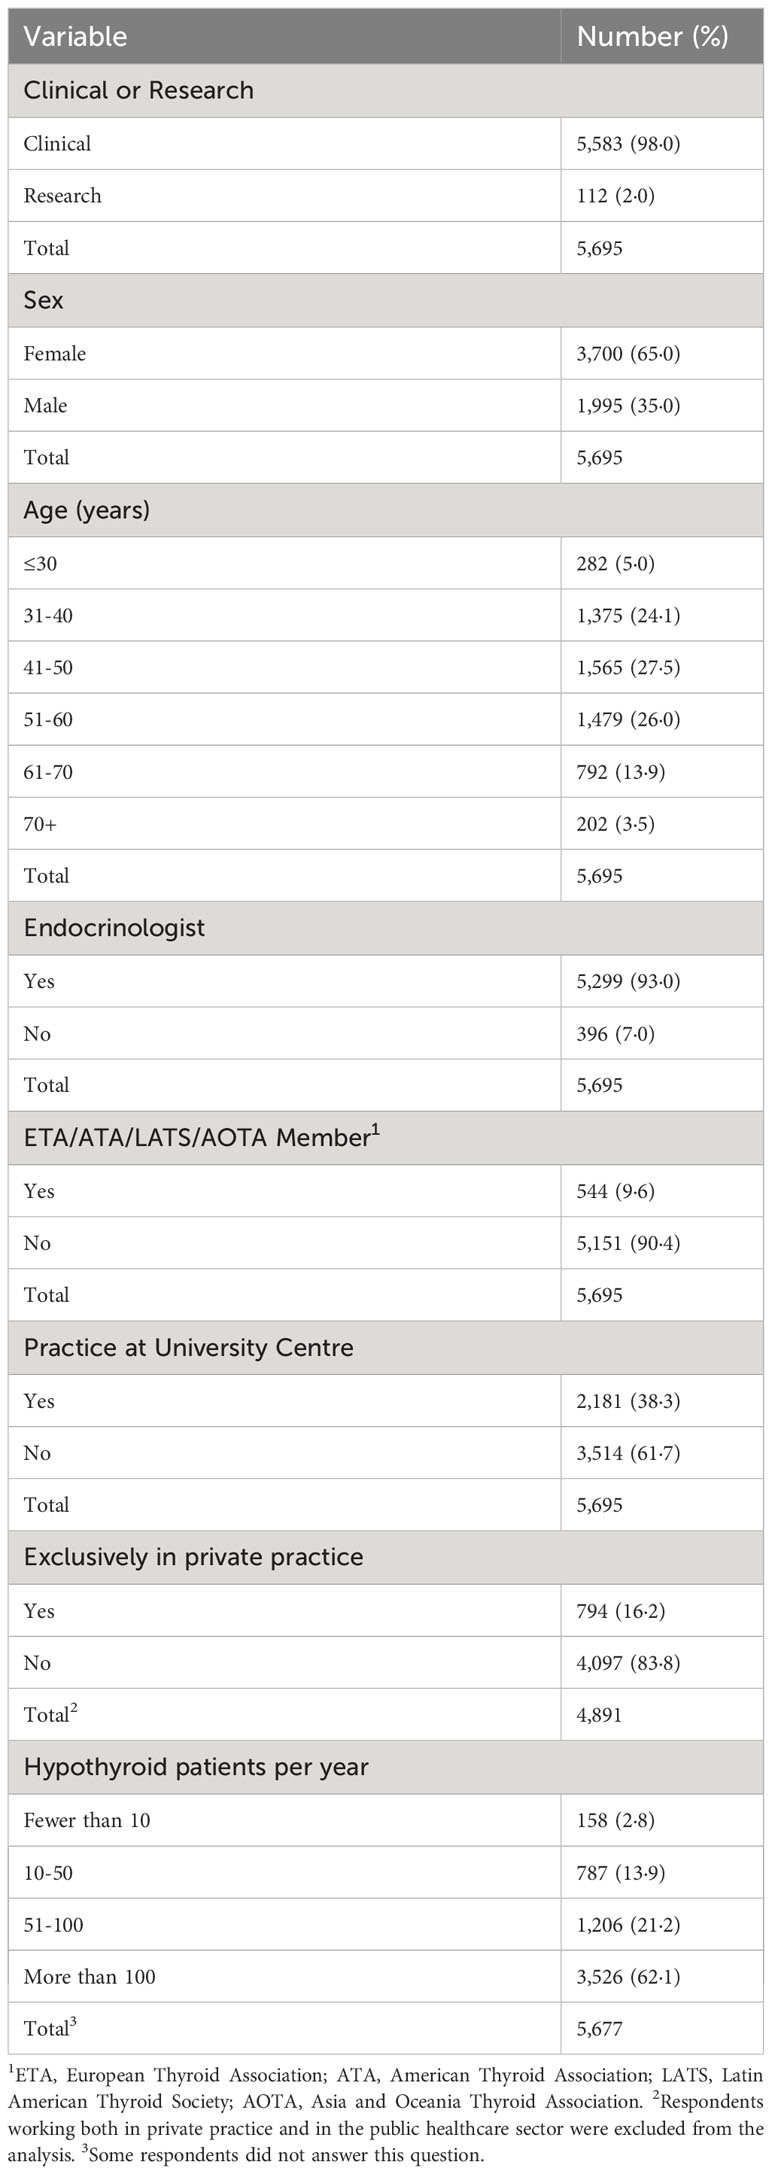Select the Practice at University Centre heading
This screenshot has width=772, height=2174.
pos(189,1347)
